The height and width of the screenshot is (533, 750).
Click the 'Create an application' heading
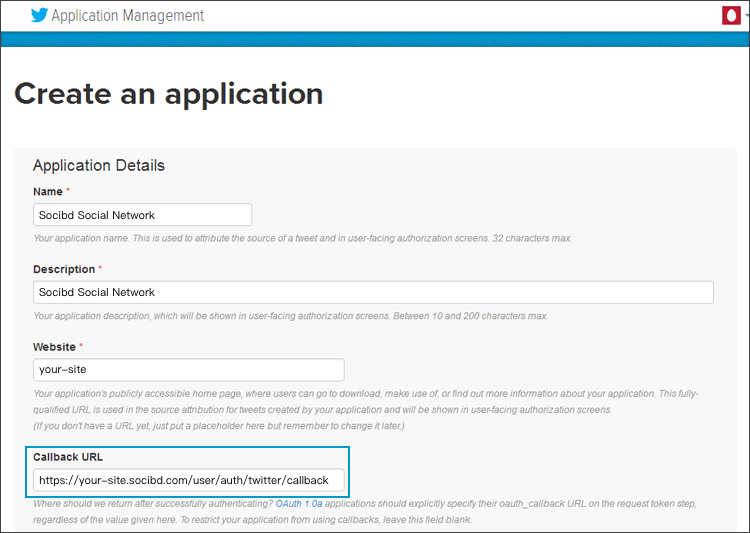coord(168,93)
